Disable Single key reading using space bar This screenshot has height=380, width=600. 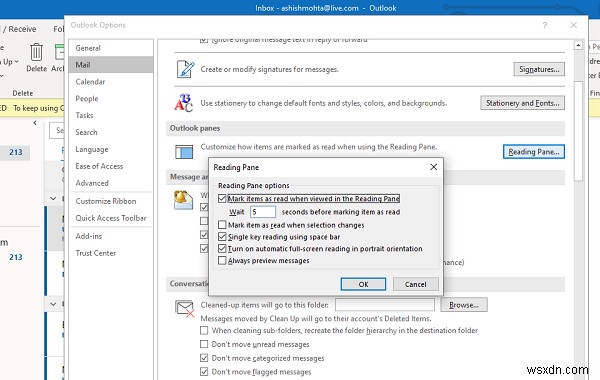coord(222,236)
